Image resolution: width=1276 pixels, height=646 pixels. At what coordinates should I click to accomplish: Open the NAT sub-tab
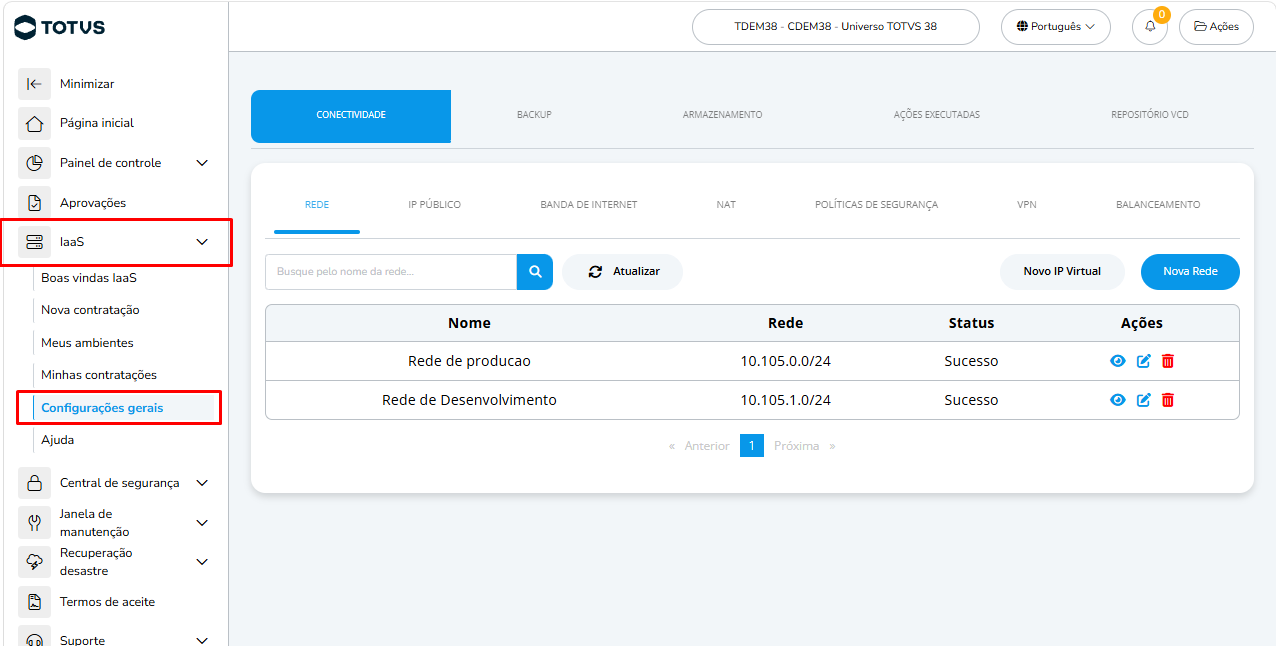coord(726,205)
